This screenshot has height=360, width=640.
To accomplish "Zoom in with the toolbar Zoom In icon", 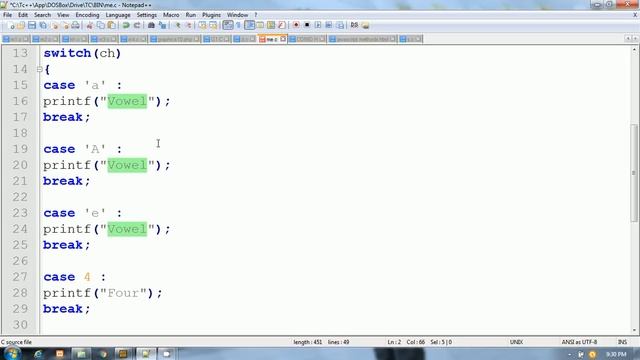I will pos(178,25).
